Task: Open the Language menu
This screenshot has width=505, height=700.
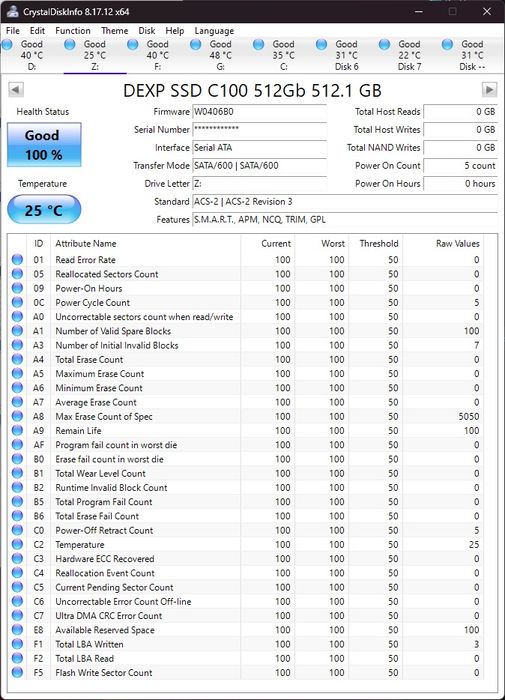Action: (x=214, y=30)
